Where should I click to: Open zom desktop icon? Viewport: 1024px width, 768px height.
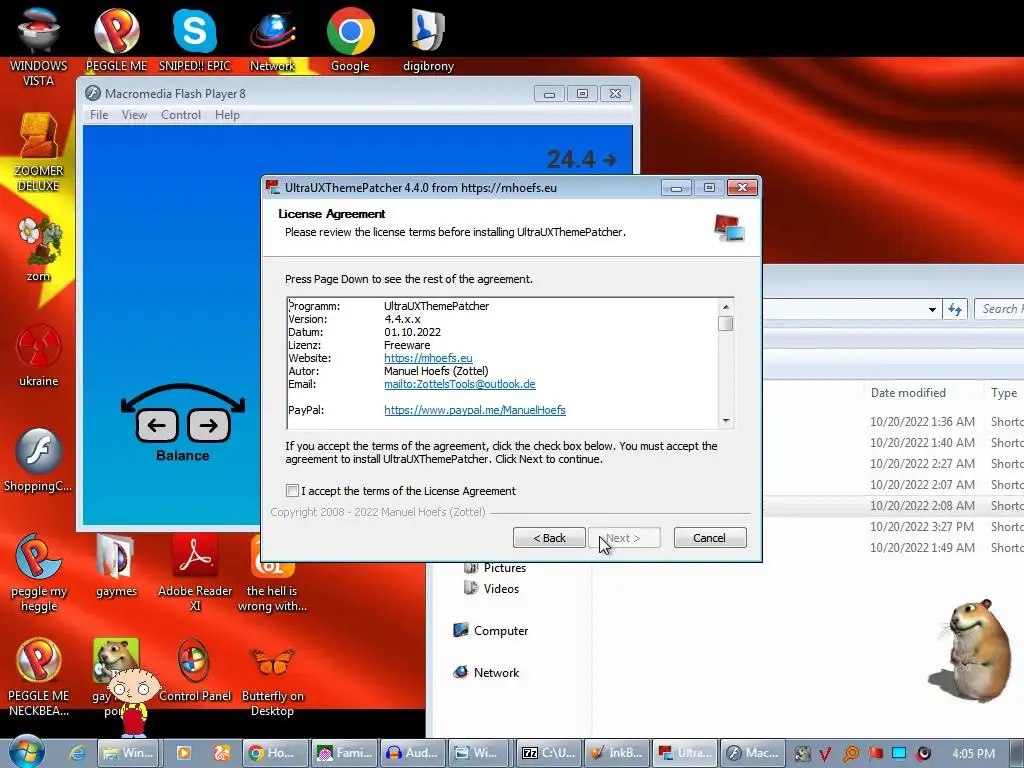point(39,249)
